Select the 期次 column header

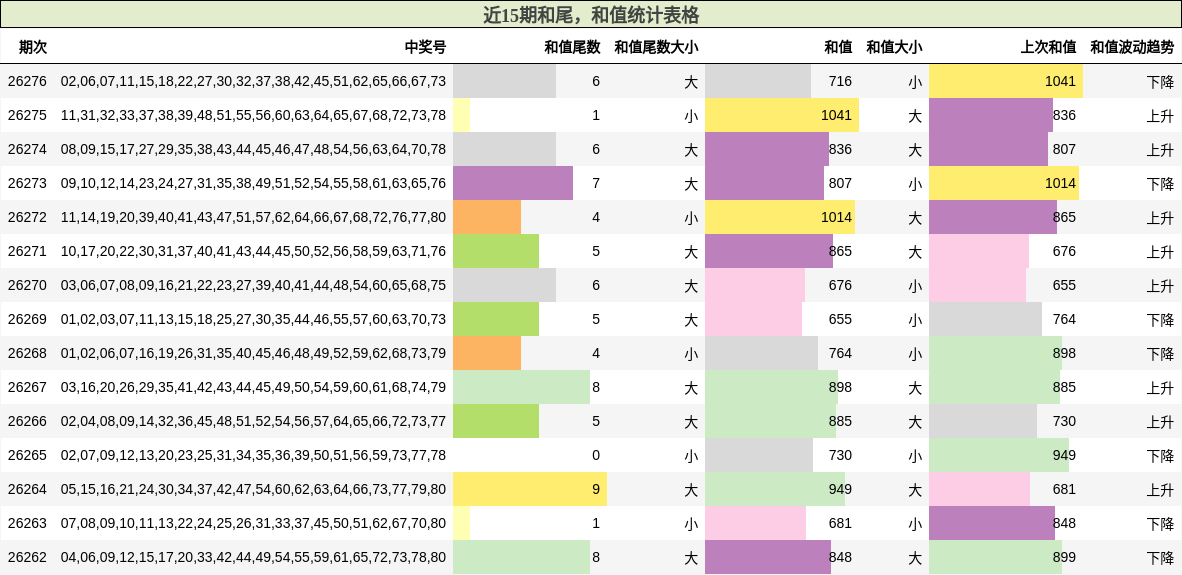pyautogui.click(x=33, y=47)
